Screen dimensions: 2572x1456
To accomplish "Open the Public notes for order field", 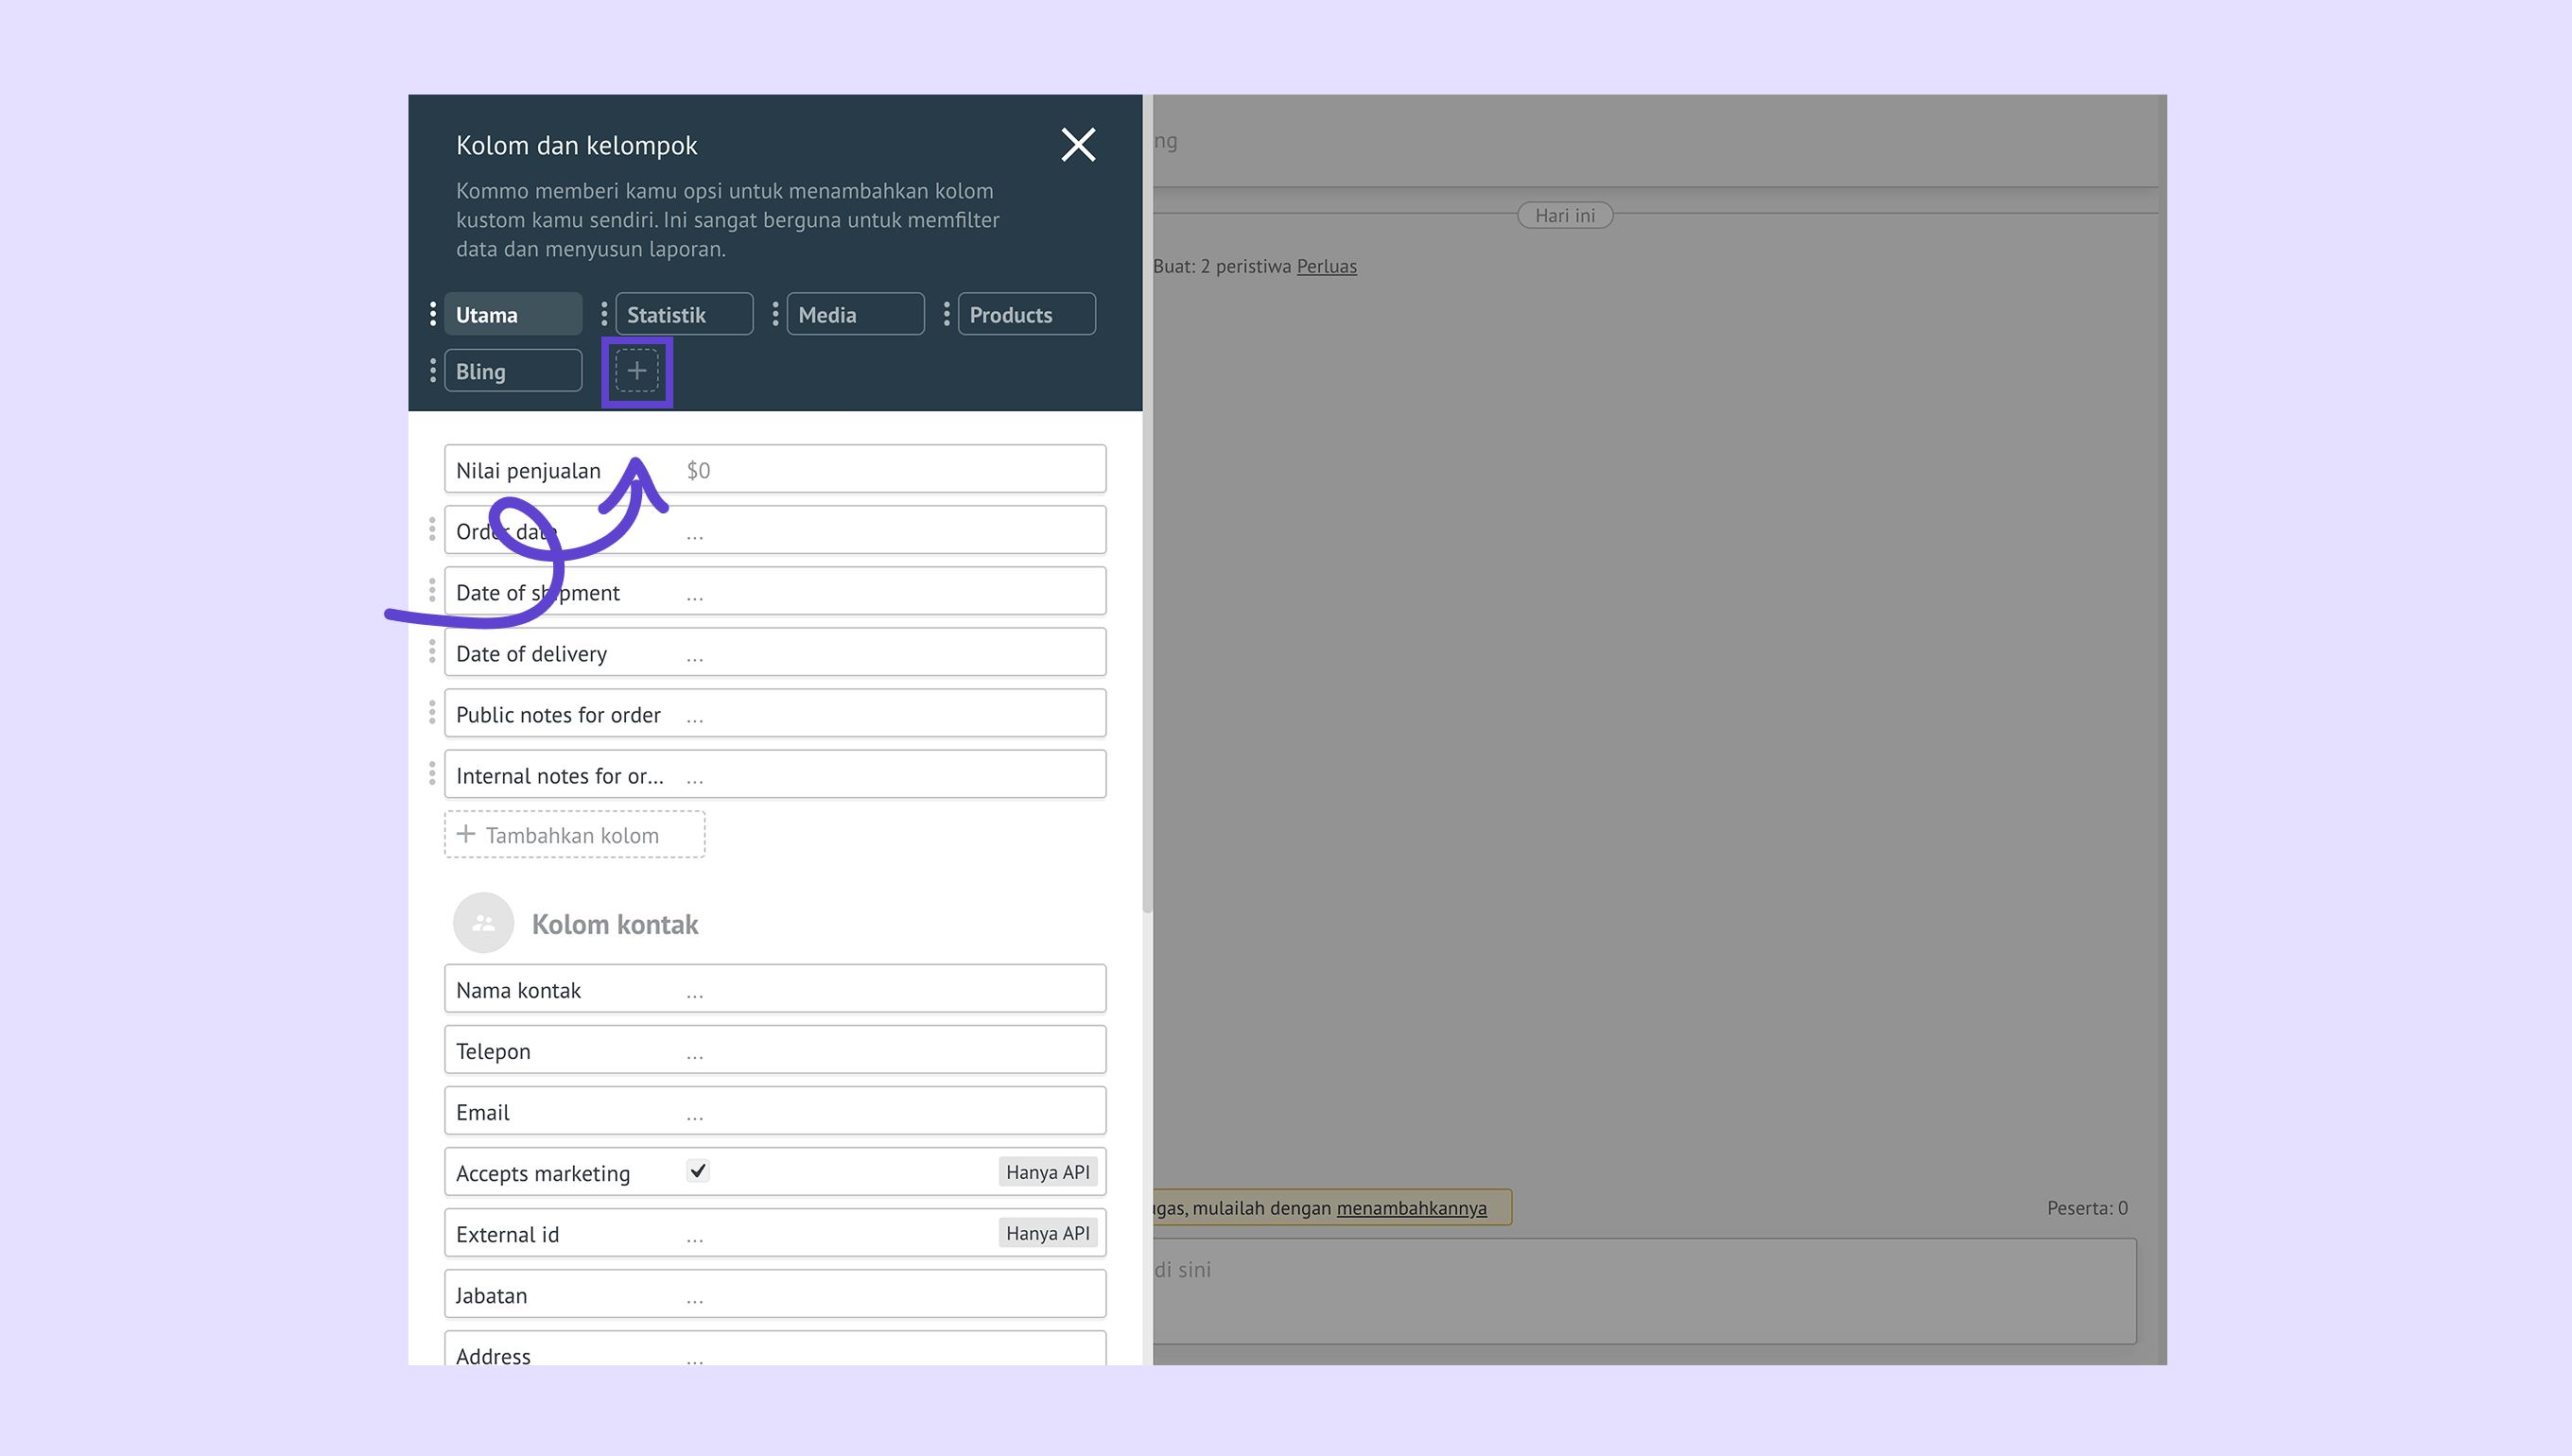I will click(x=774, y=713).
